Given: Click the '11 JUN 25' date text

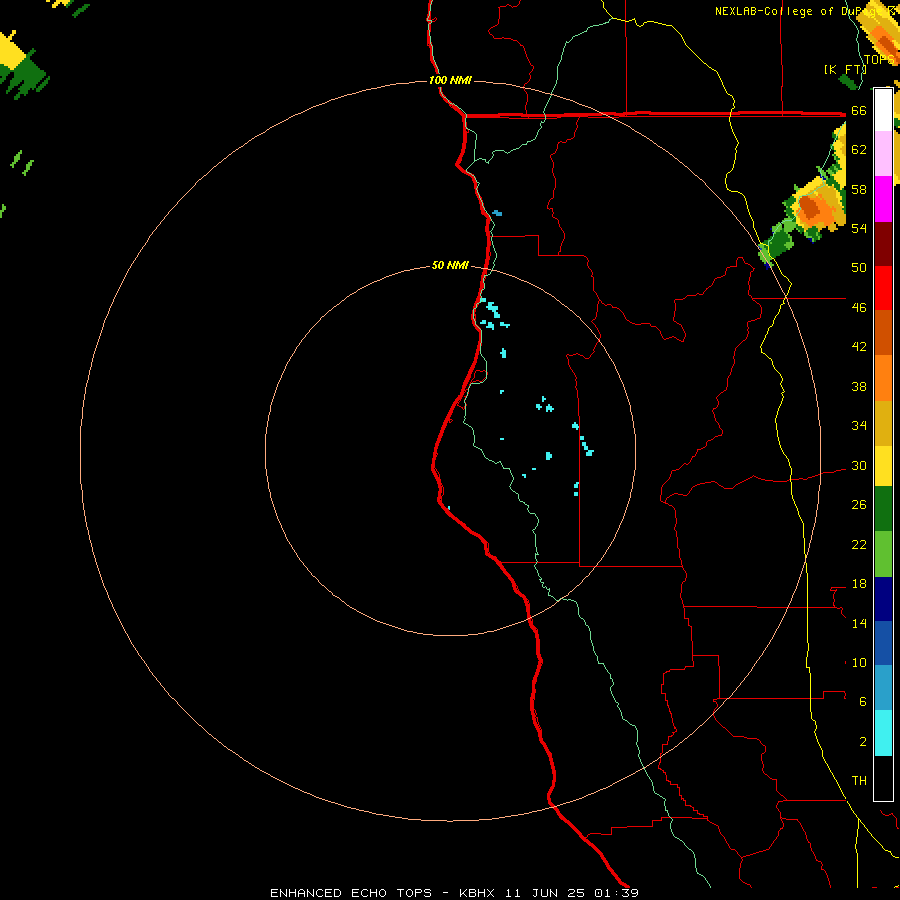Looking at the screenshot, I should tap(545, 893).
